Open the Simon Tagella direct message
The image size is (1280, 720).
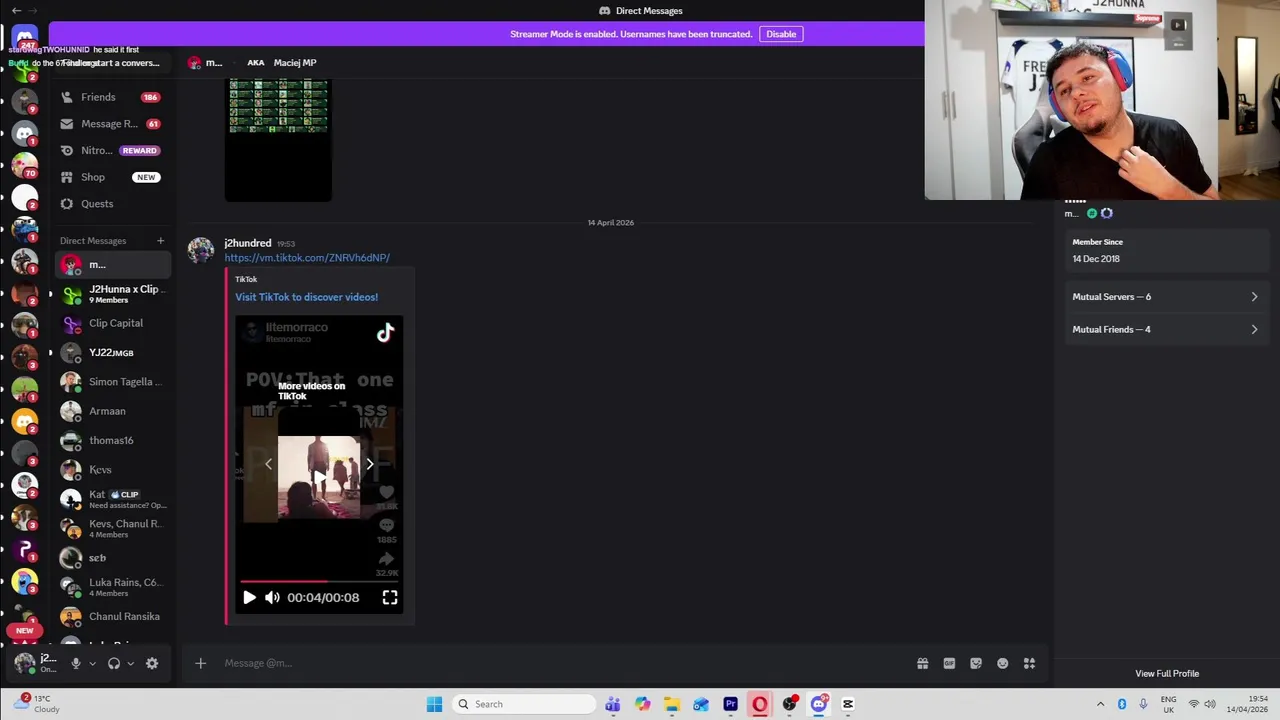point(112,382)
